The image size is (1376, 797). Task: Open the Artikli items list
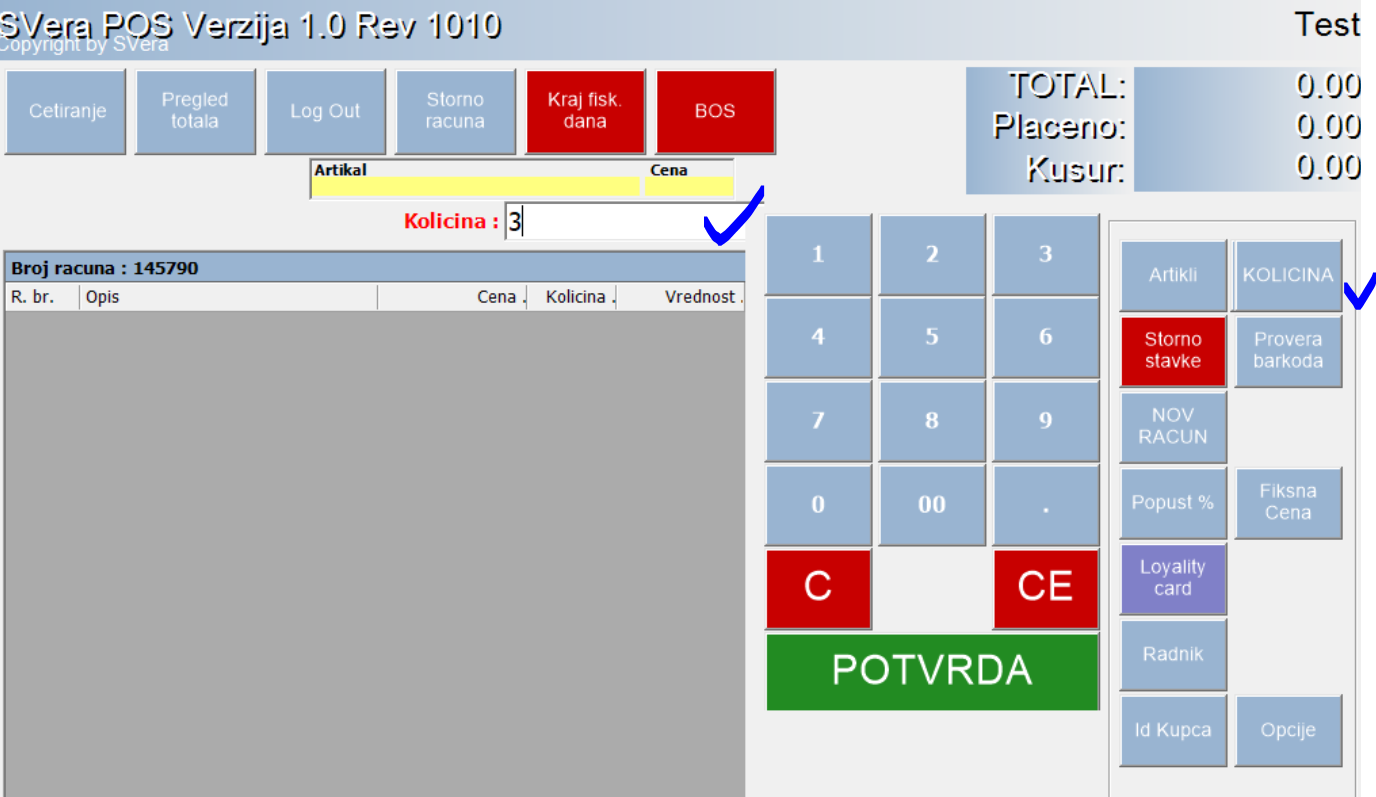coord(1173,275)
